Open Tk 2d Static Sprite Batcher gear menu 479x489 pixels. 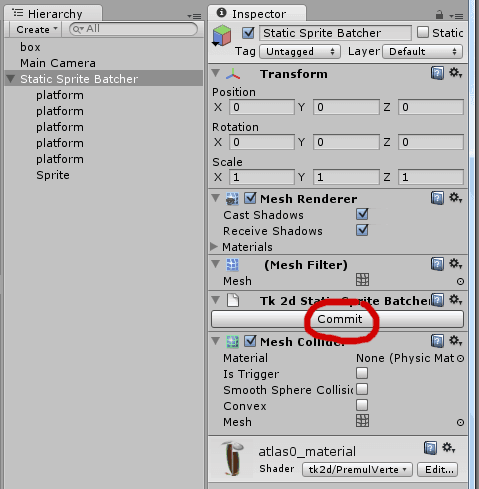tap(455, 300)
